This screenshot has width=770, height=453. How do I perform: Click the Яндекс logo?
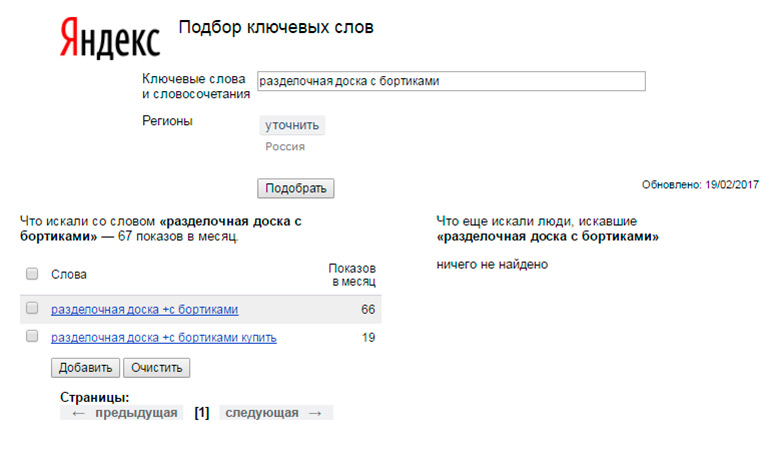109,38
